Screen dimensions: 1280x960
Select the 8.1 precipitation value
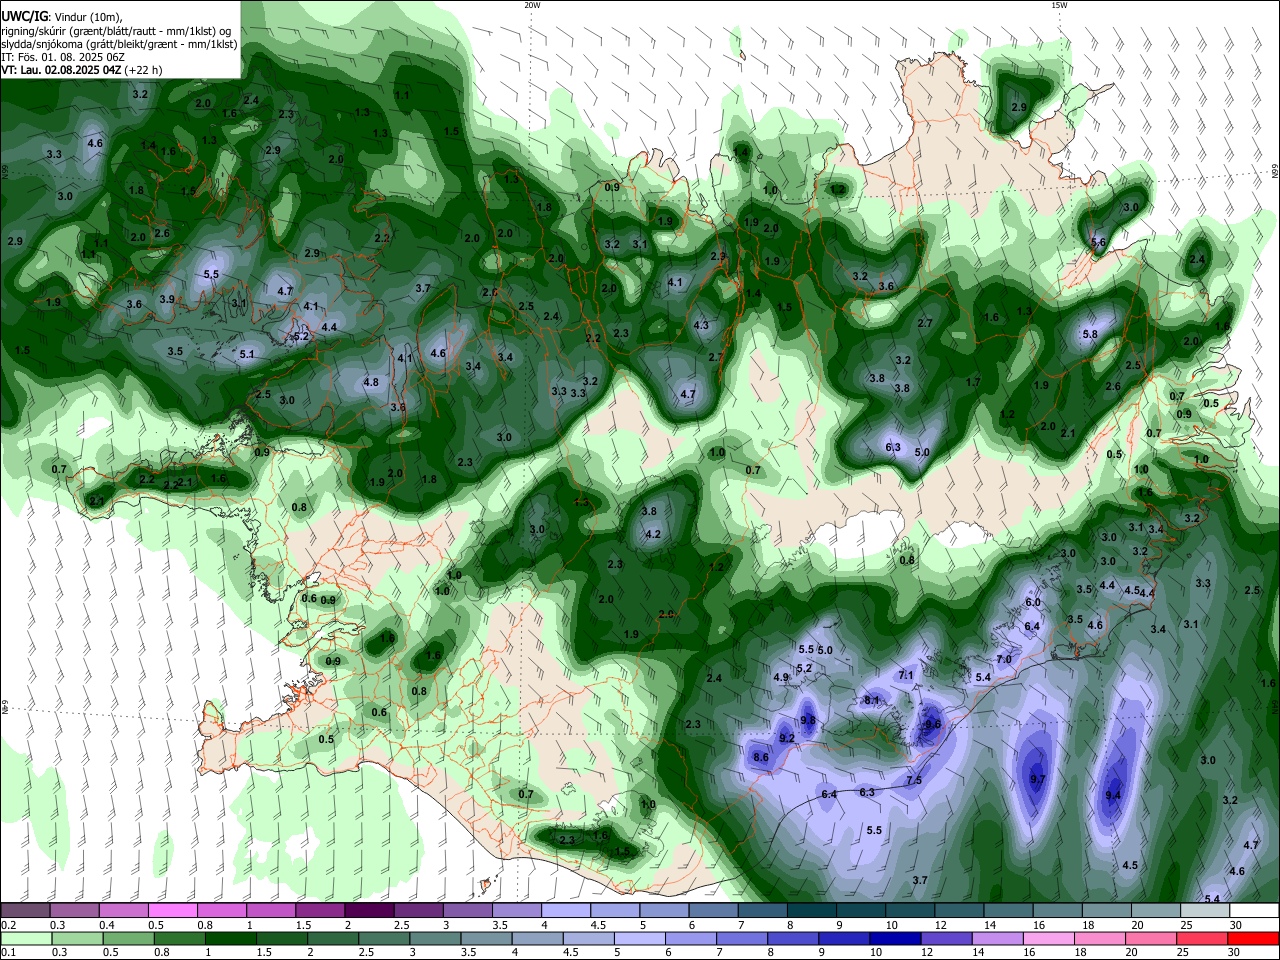(871, 700)
